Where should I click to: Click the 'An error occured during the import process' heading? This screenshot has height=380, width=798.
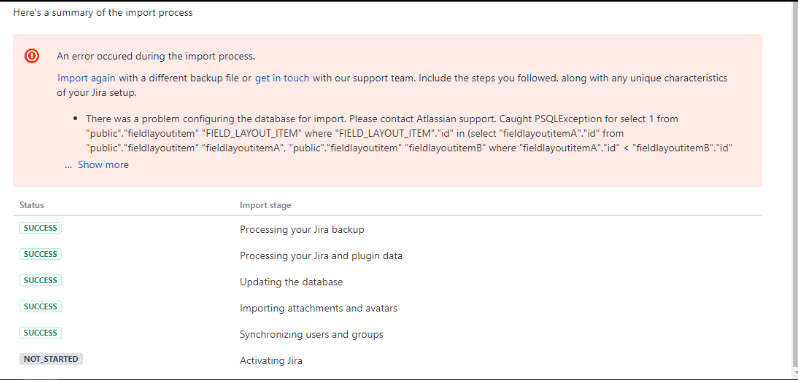coord(156,56)
